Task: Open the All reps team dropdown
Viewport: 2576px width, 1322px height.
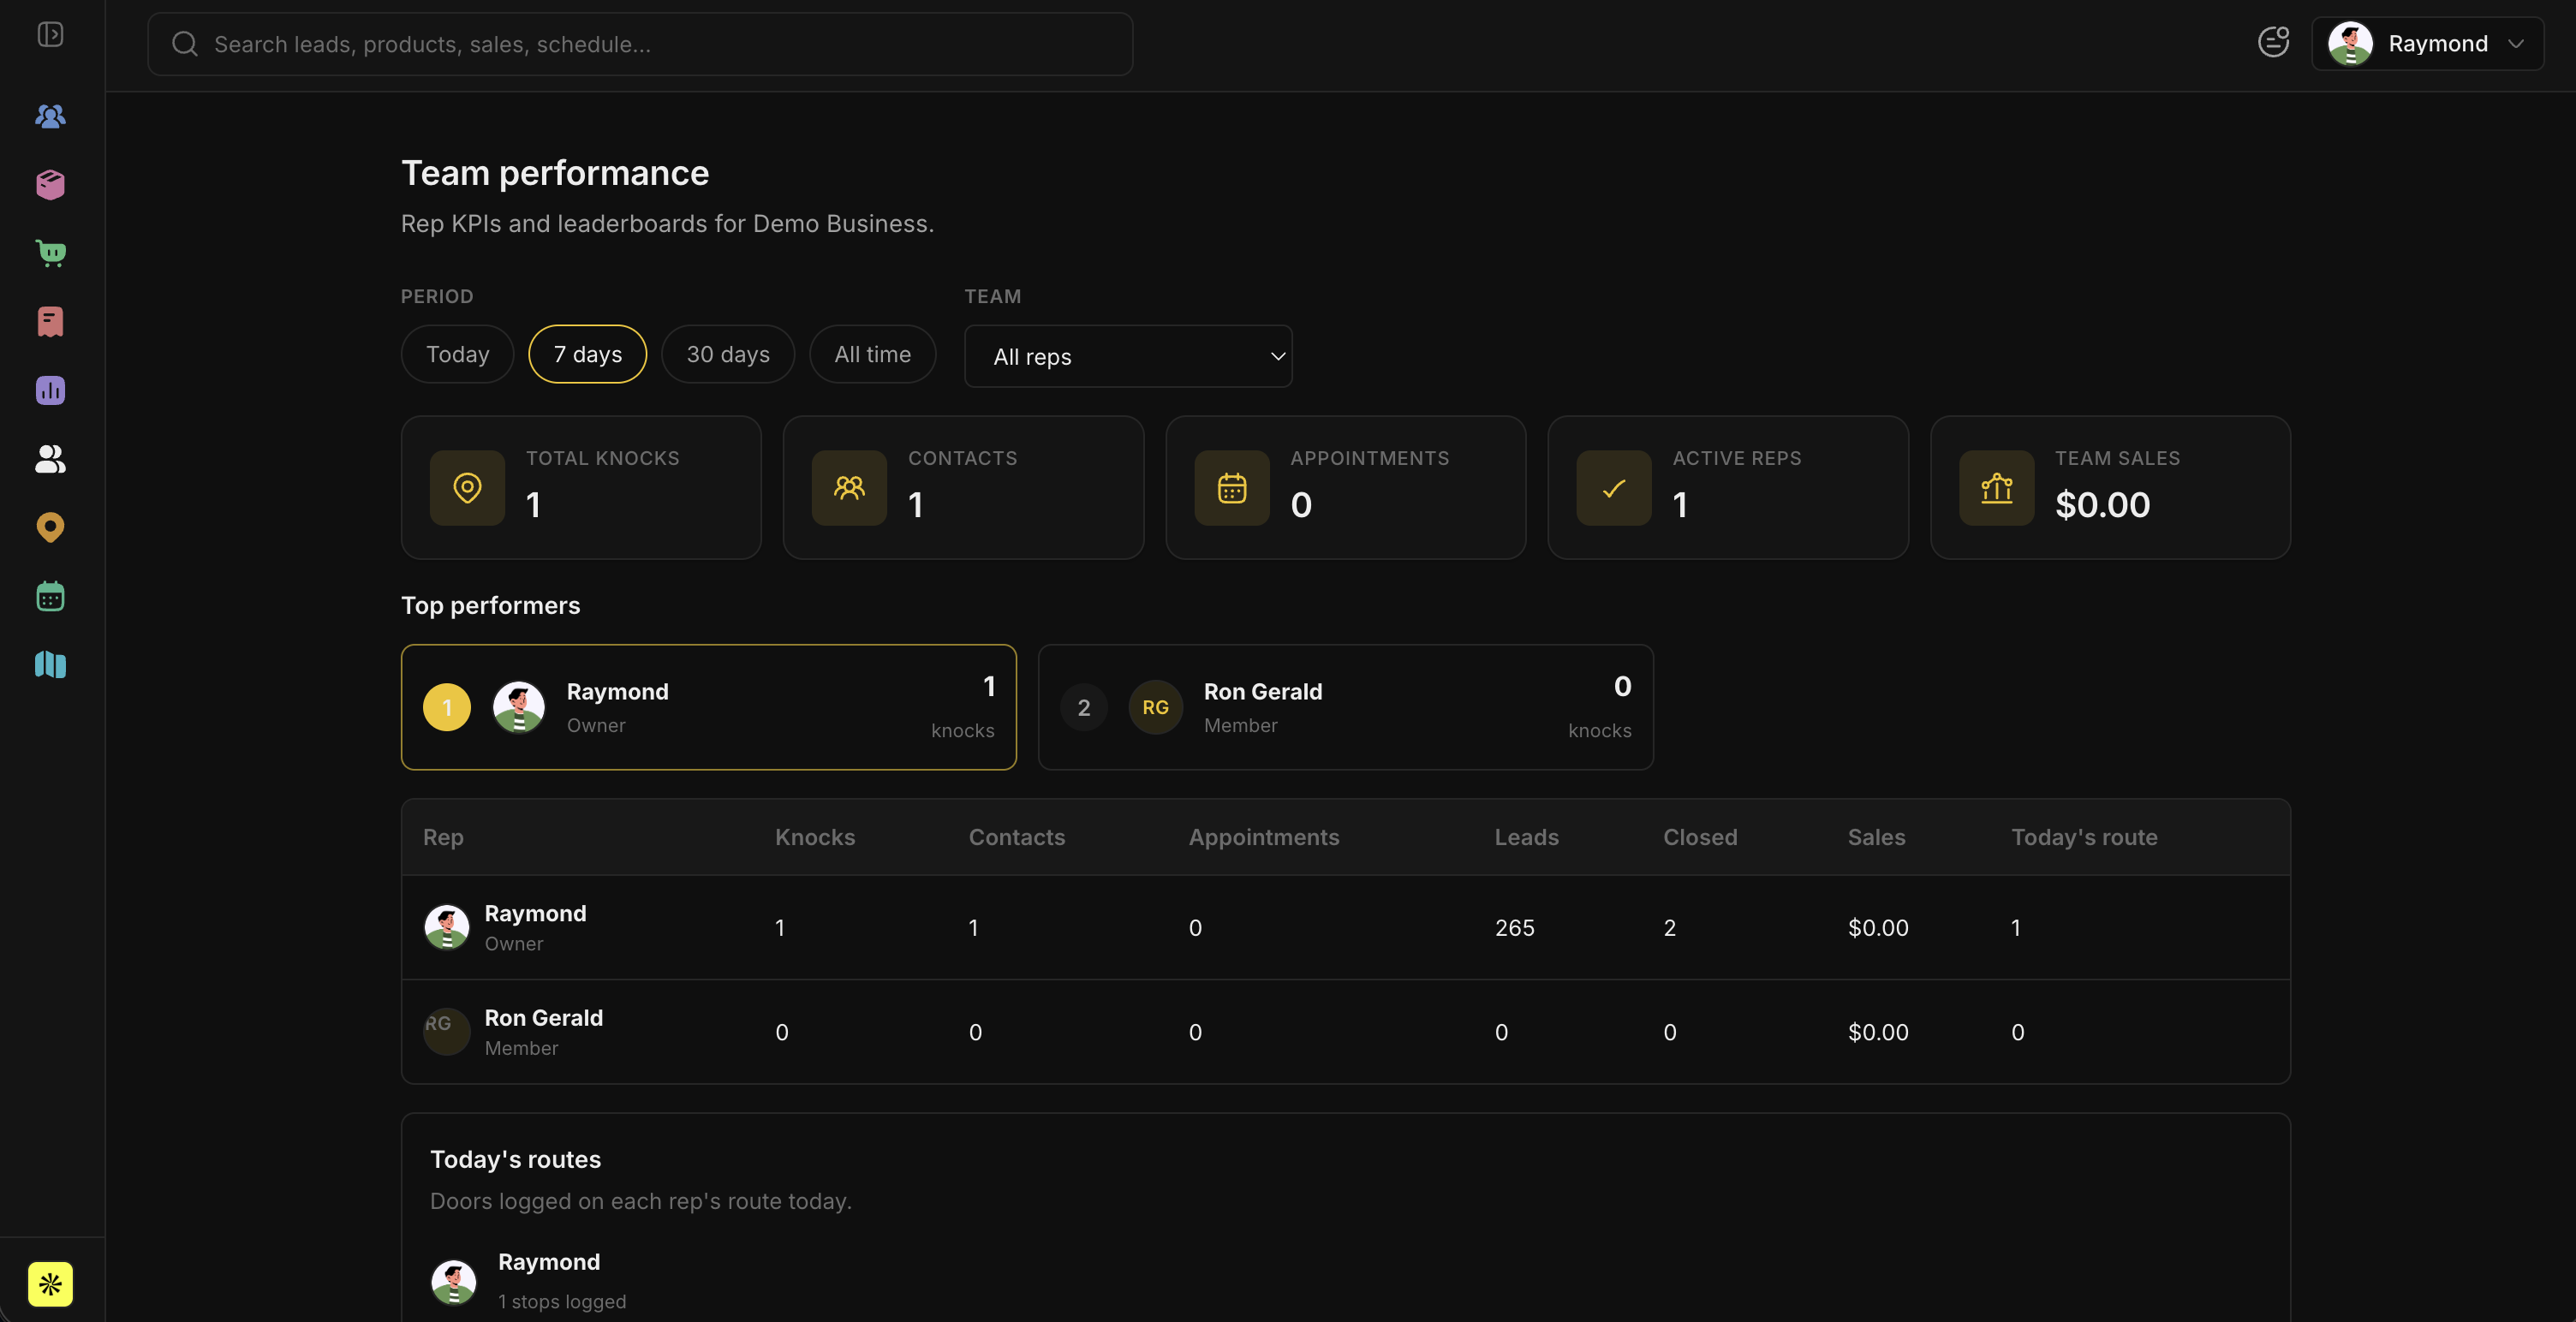Action: tap(1128, 356)
